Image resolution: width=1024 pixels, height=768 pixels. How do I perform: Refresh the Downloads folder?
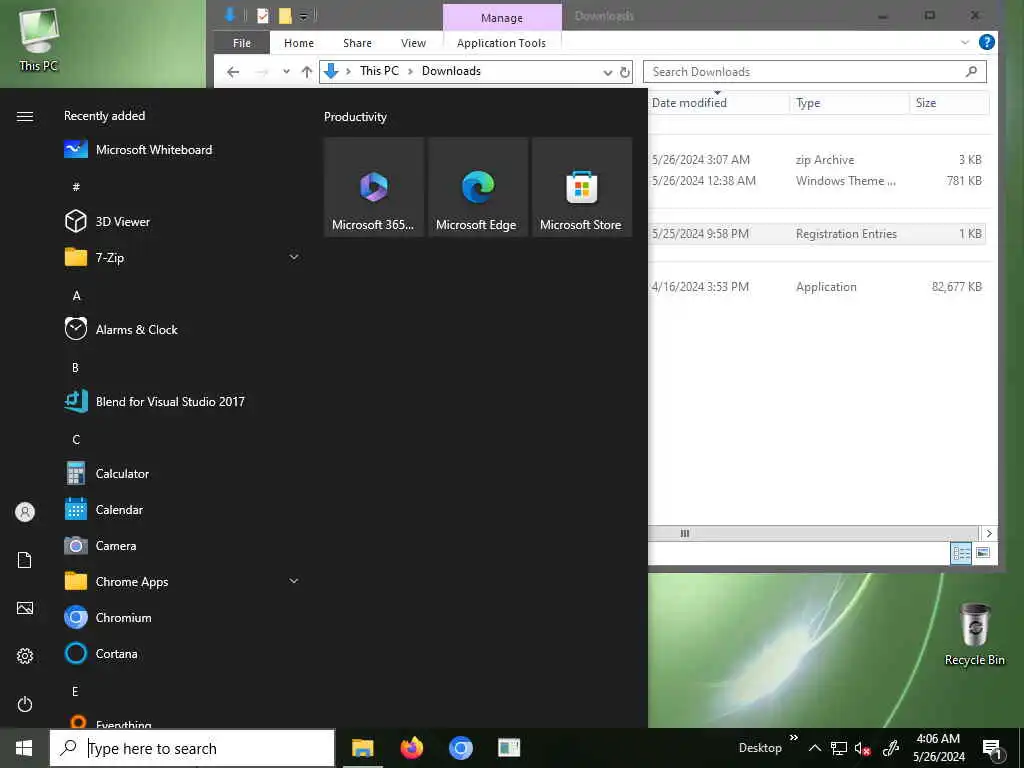[624, 72]
